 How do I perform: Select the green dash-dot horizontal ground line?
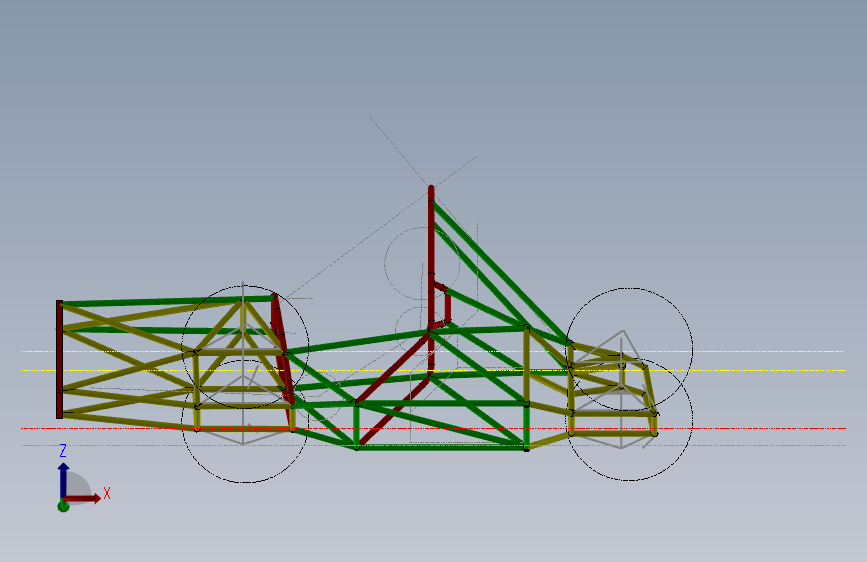[434, 445]
